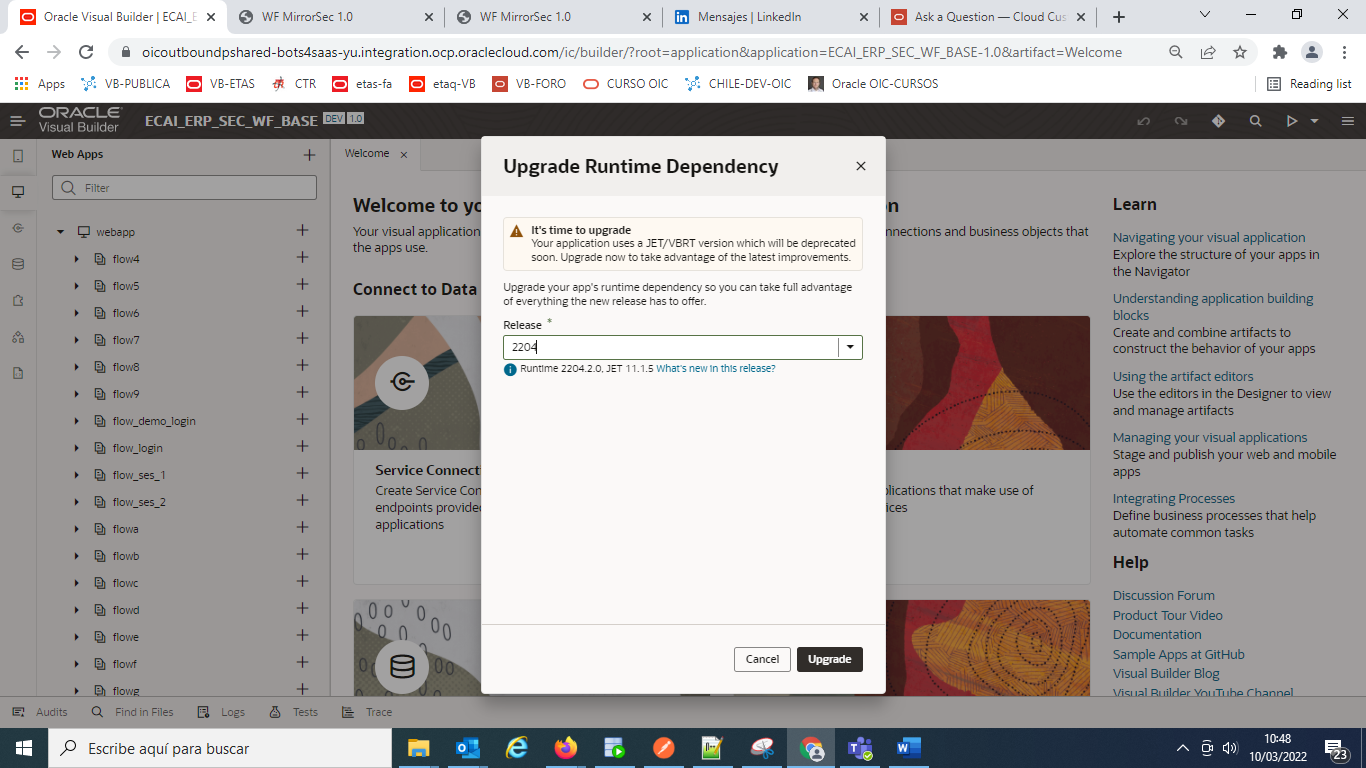Screen dimensions: 1366x768
Task: Click plus icon next to flow4
Action: [302, 258]
